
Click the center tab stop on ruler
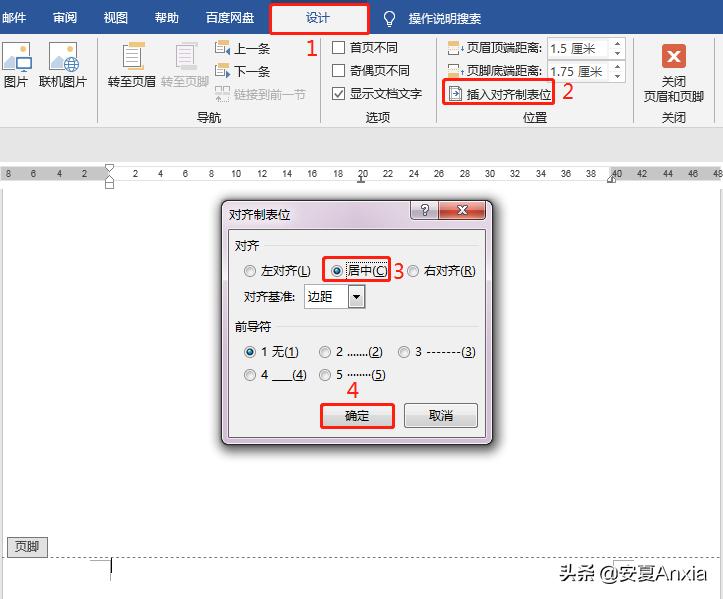pos(361,179)
